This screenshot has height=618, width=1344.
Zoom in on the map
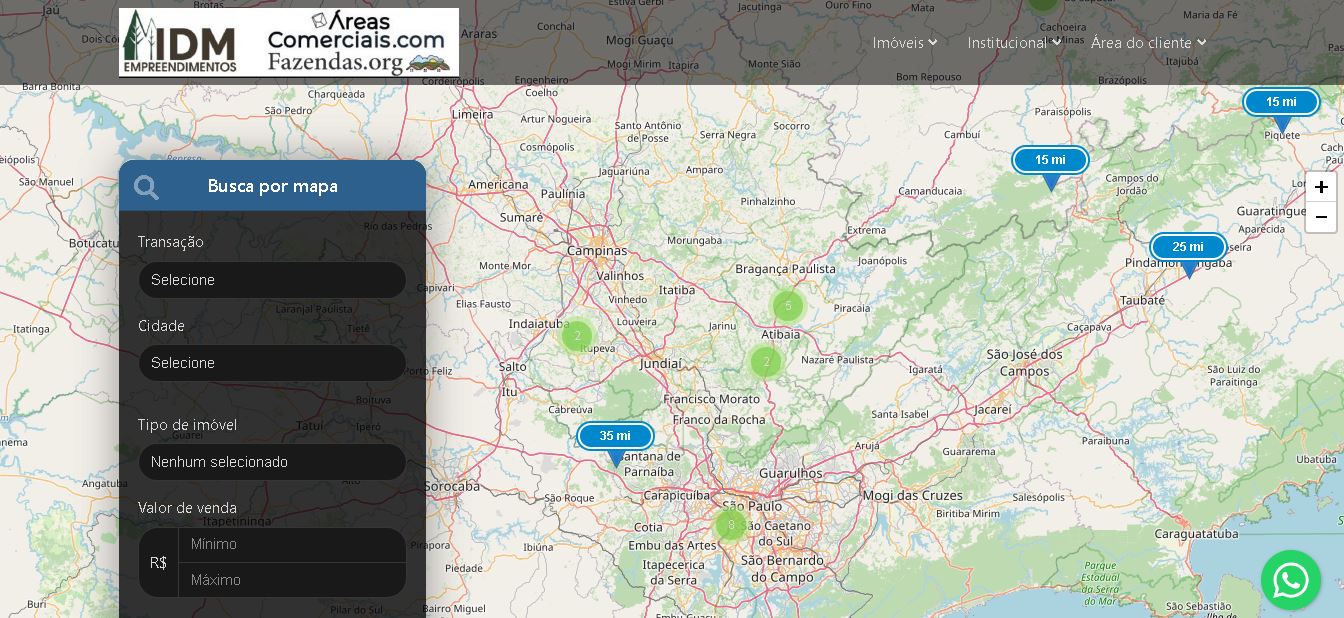point(1321,187)
